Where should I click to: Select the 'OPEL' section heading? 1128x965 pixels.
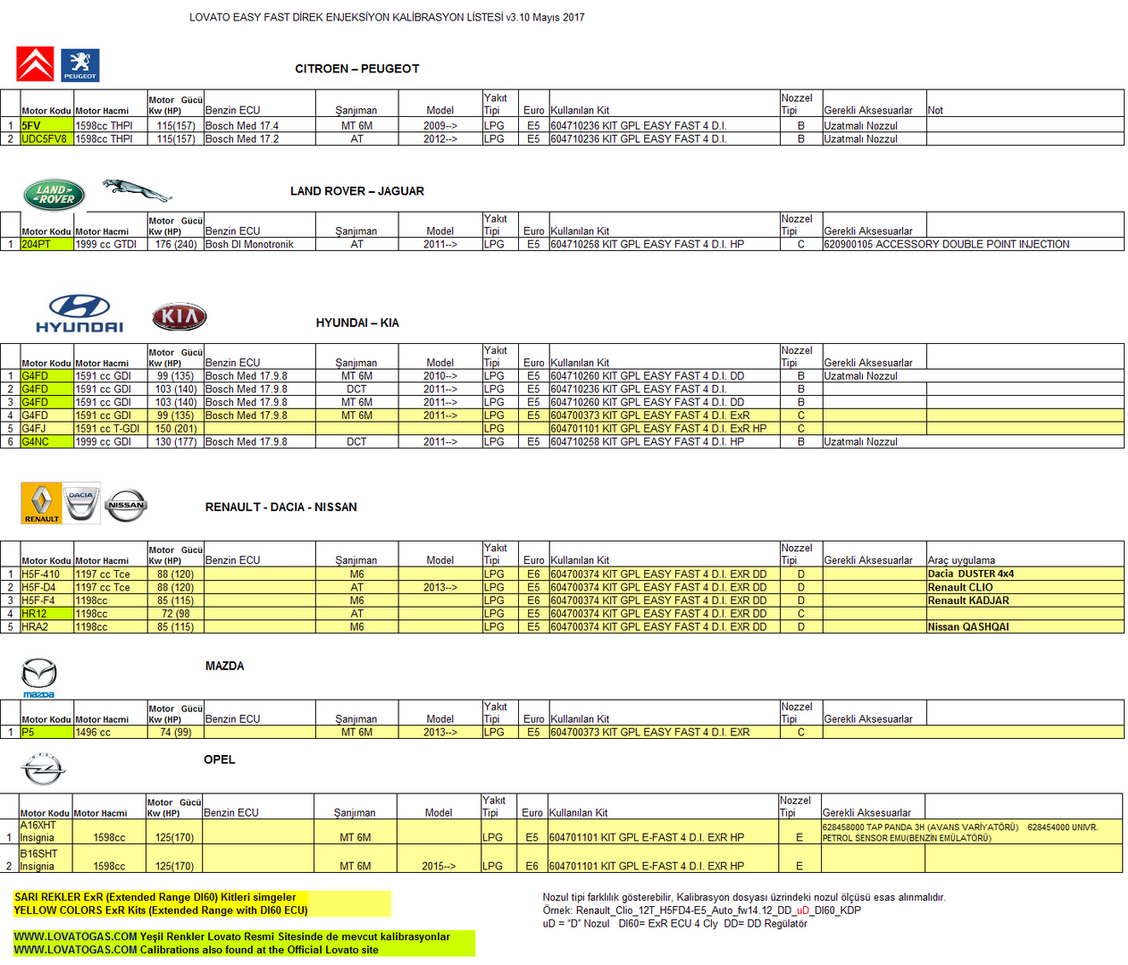[219, 760]
